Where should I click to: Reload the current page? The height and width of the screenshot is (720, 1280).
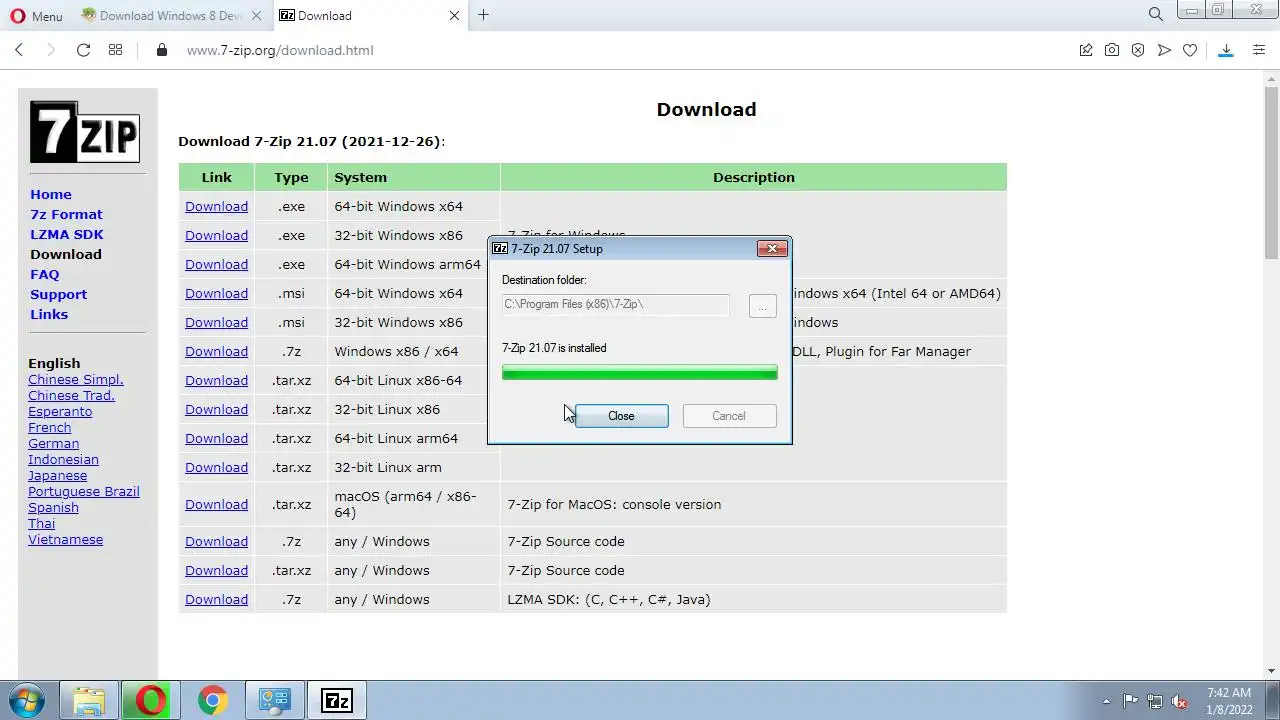pyautogui.click(x=84, y=50)
